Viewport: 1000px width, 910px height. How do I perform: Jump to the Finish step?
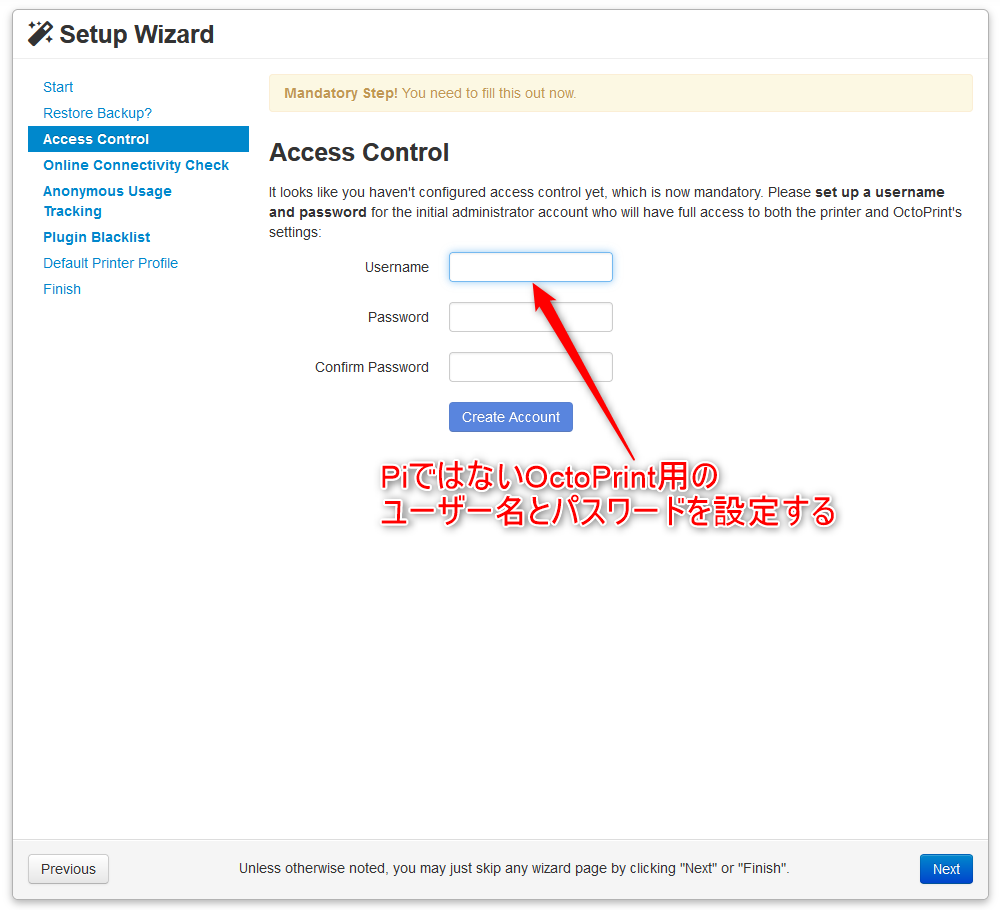click(x=62, y=290)
